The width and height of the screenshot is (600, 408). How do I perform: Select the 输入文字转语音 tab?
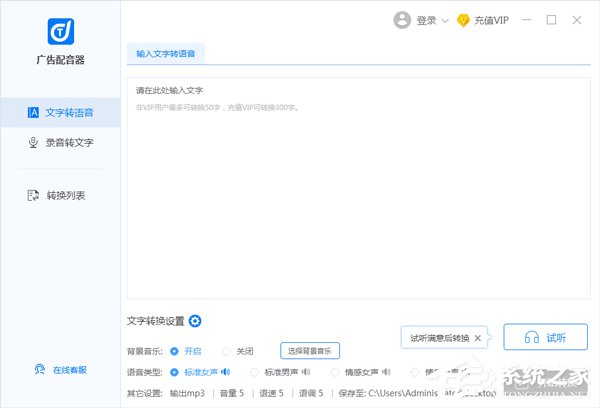(170, 52)
